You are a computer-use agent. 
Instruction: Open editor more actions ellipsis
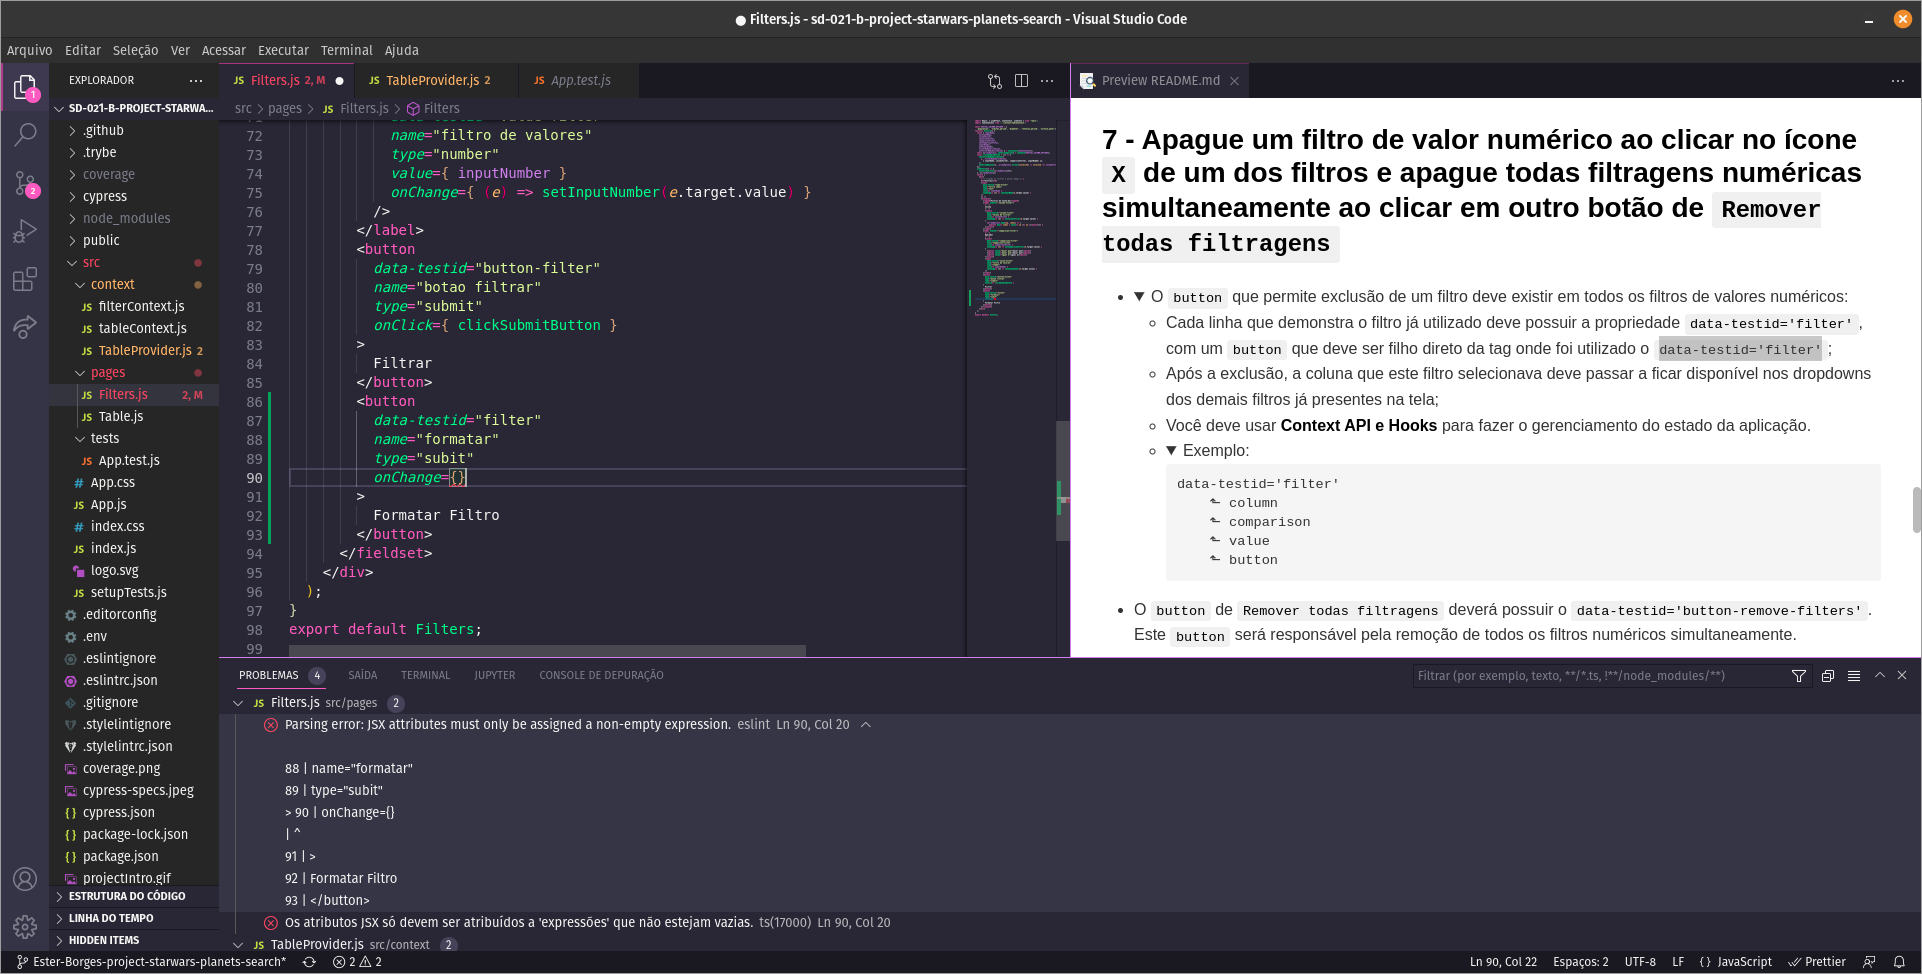pyautogui.click(x=1047, y=81)
